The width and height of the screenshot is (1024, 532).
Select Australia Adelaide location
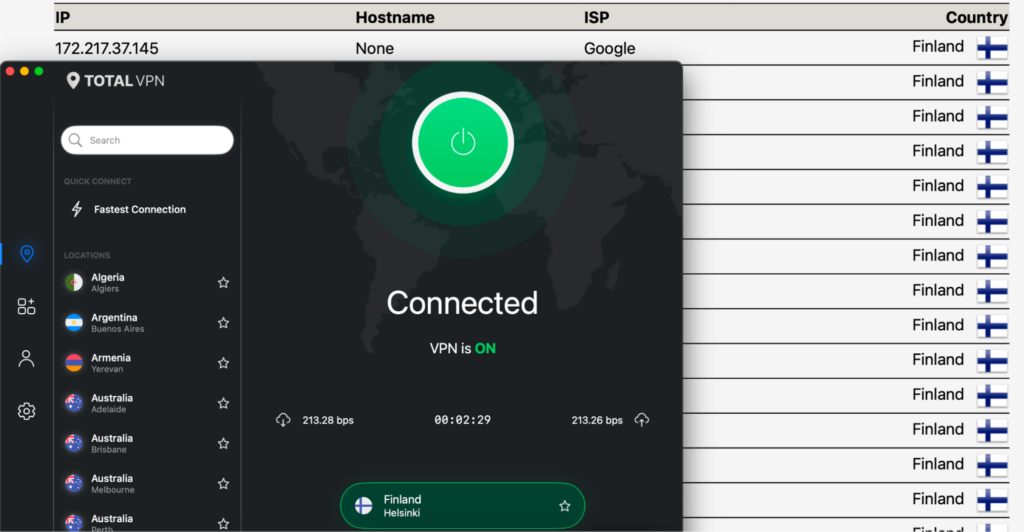pos(147,403)
